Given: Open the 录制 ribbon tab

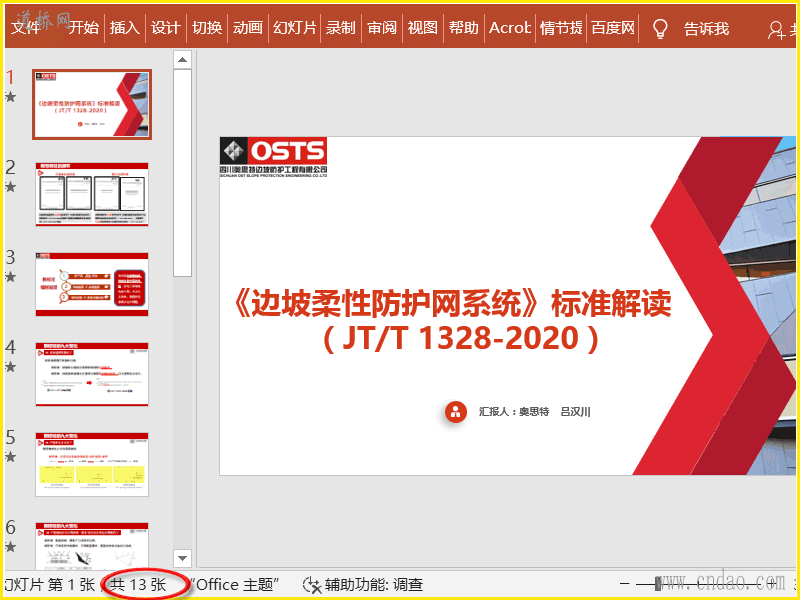Looking at the screenshot, I should [340, 28].
